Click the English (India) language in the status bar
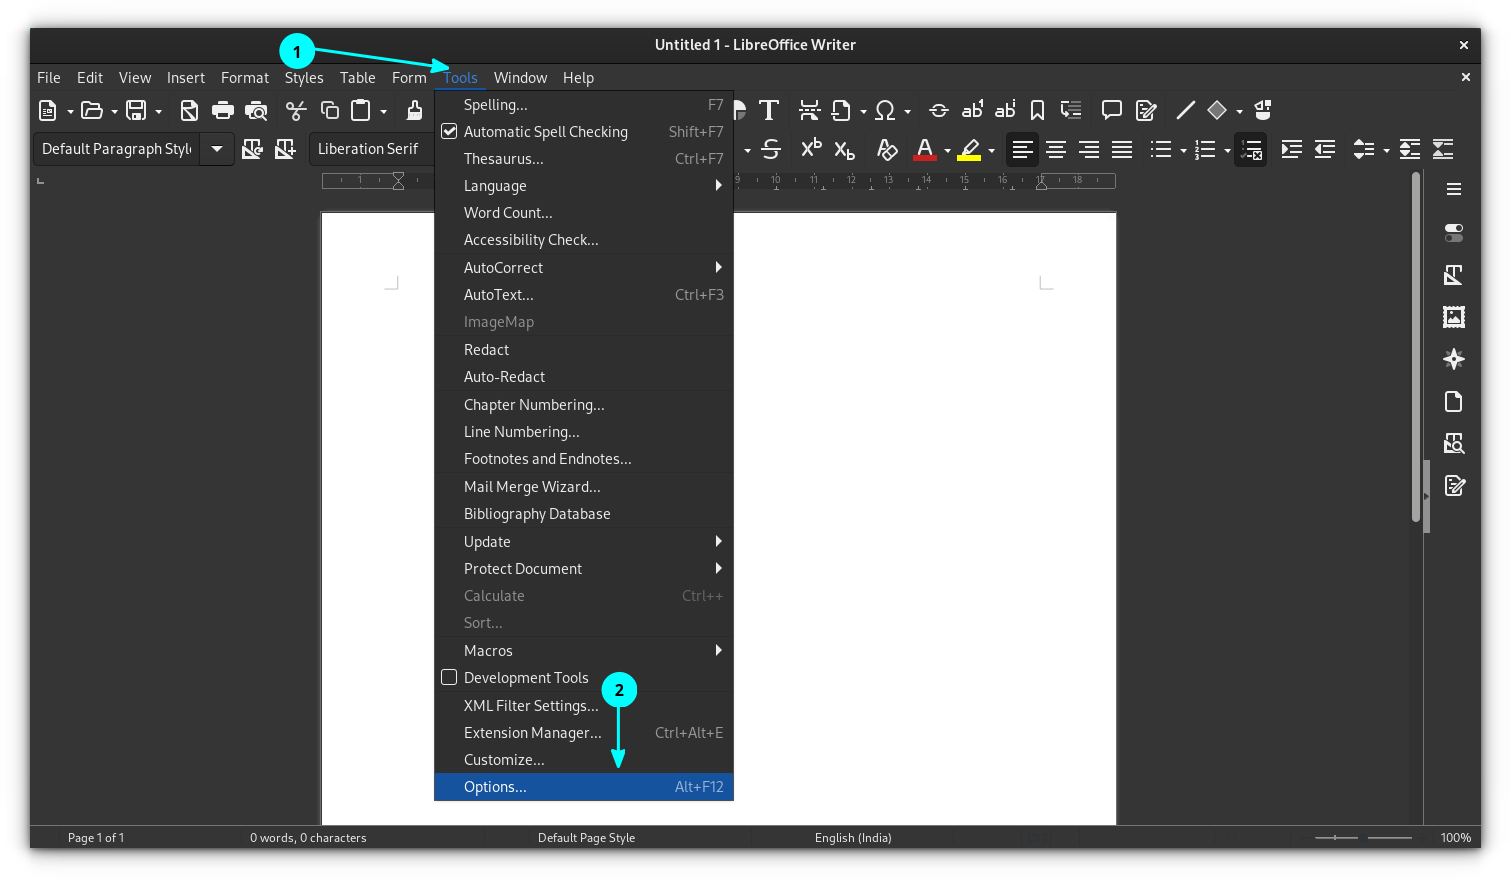The width and height of the screenshot is (1511, 880). pyautogui.click(x=853, y=838)
